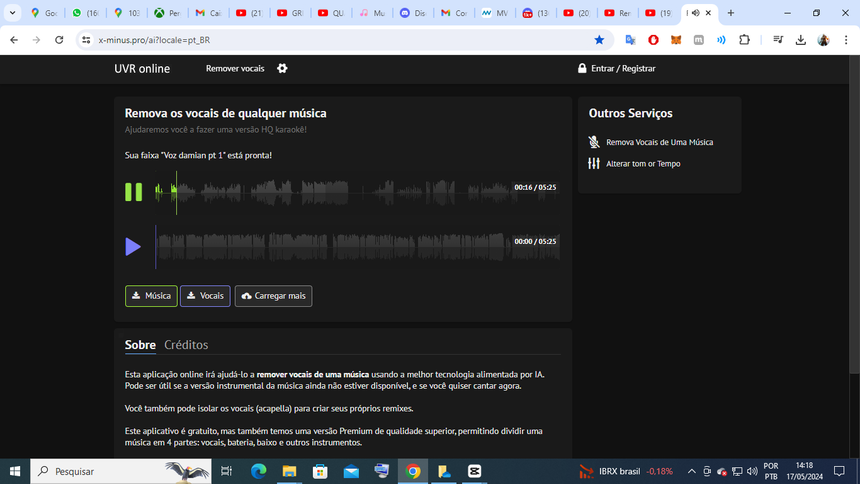The image size is (860, 484).
Task: Switch to the YouTube QU tab
Action: (x=332, y=13)
